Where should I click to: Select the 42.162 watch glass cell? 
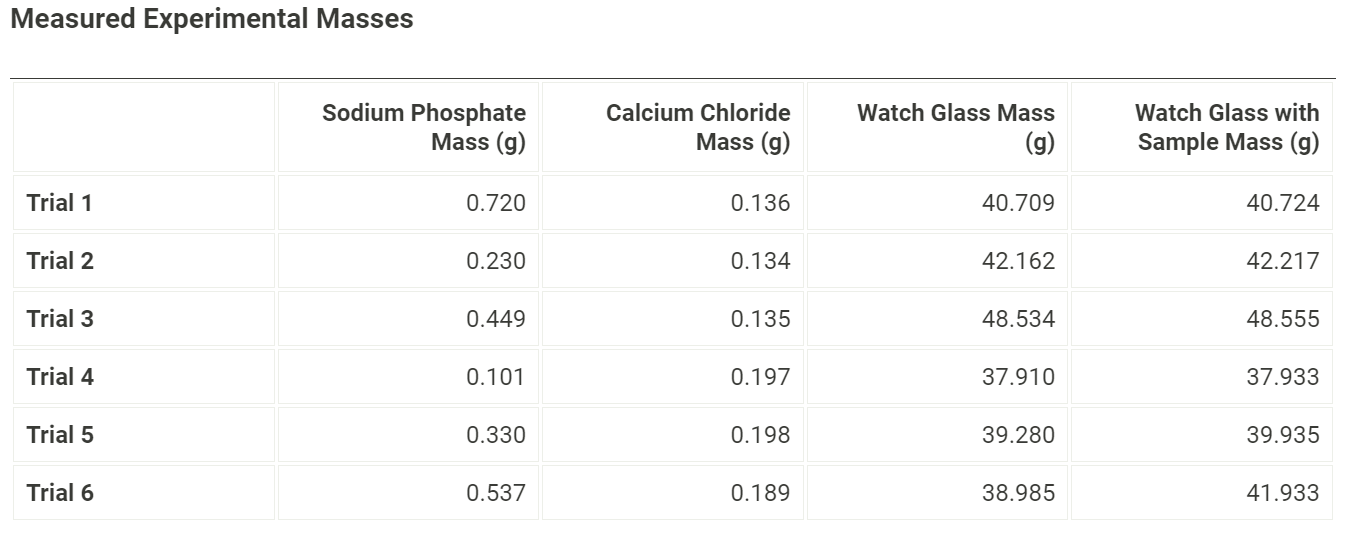1018,261
